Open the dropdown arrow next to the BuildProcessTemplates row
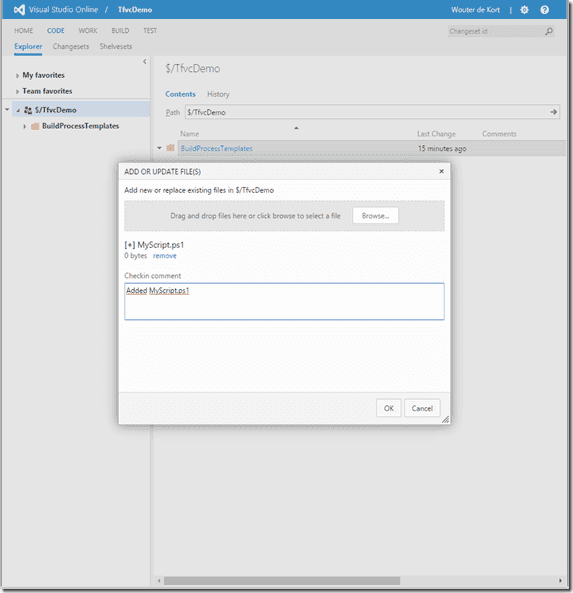Viewport: 573px width, 593px height. (x=159, y=148)
